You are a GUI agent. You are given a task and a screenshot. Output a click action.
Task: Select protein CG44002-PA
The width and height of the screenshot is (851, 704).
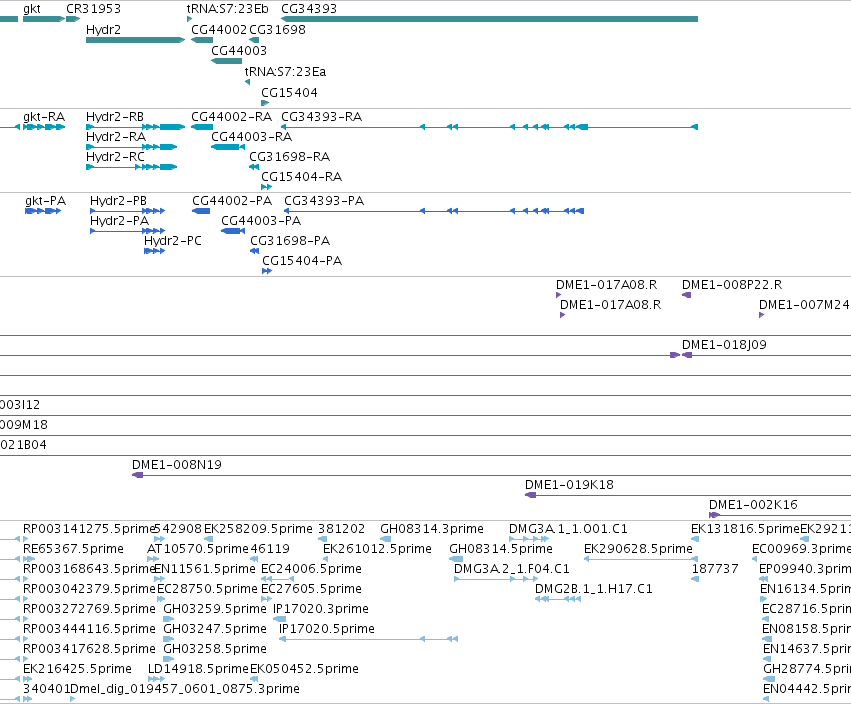[x=201, y=211]
